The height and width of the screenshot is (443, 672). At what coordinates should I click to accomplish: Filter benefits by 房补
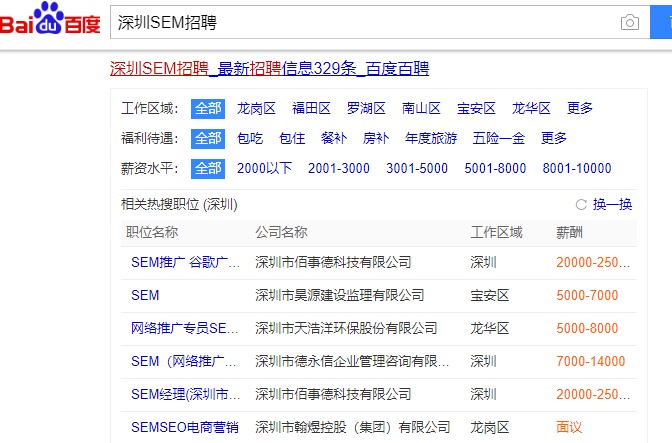coord(376,139)
